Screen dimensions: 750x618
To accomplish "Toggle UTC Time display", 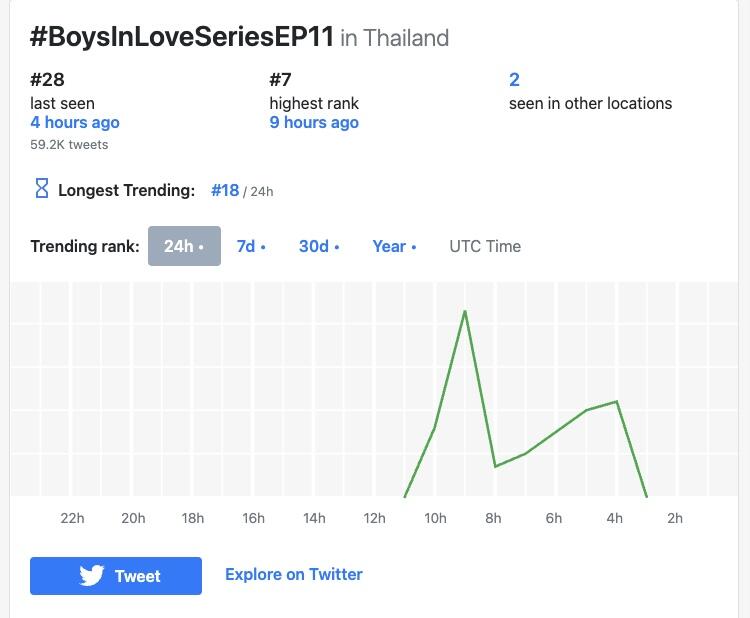I will click(485, 246).
